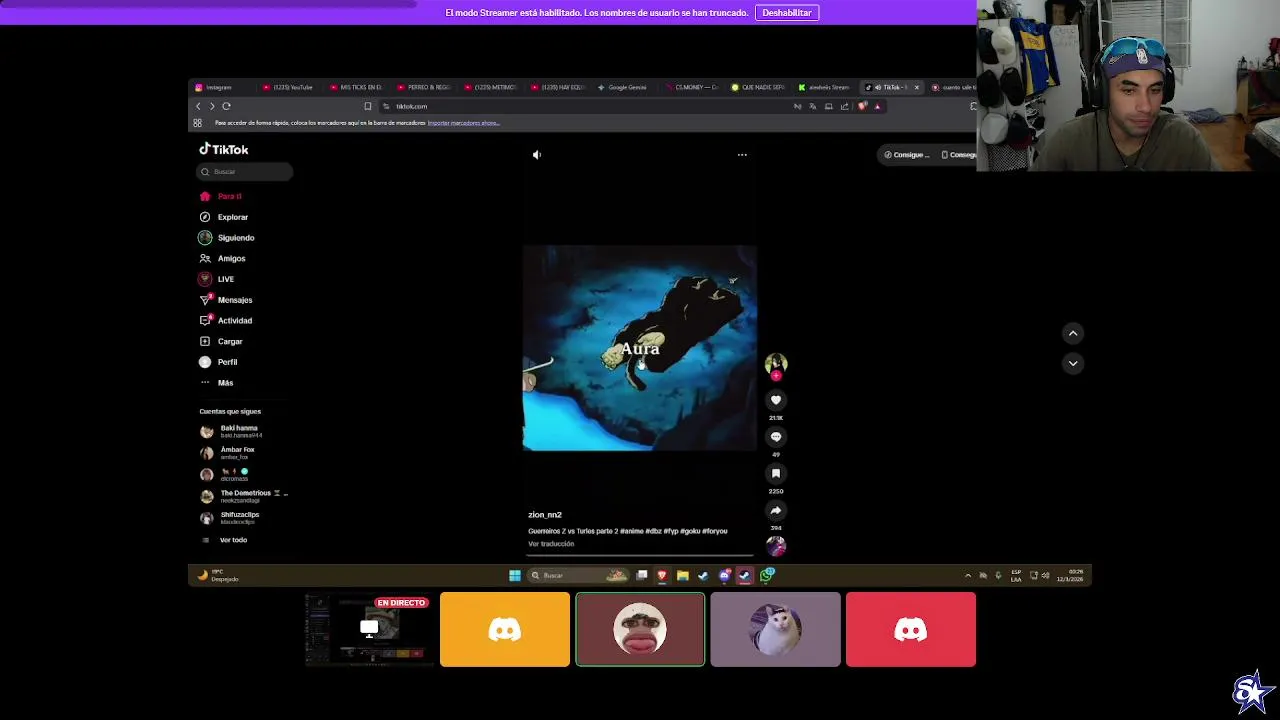The width and height of the screenshot is (1280, 720).
Task: Share the video using arrow icon
Action: 776,510
